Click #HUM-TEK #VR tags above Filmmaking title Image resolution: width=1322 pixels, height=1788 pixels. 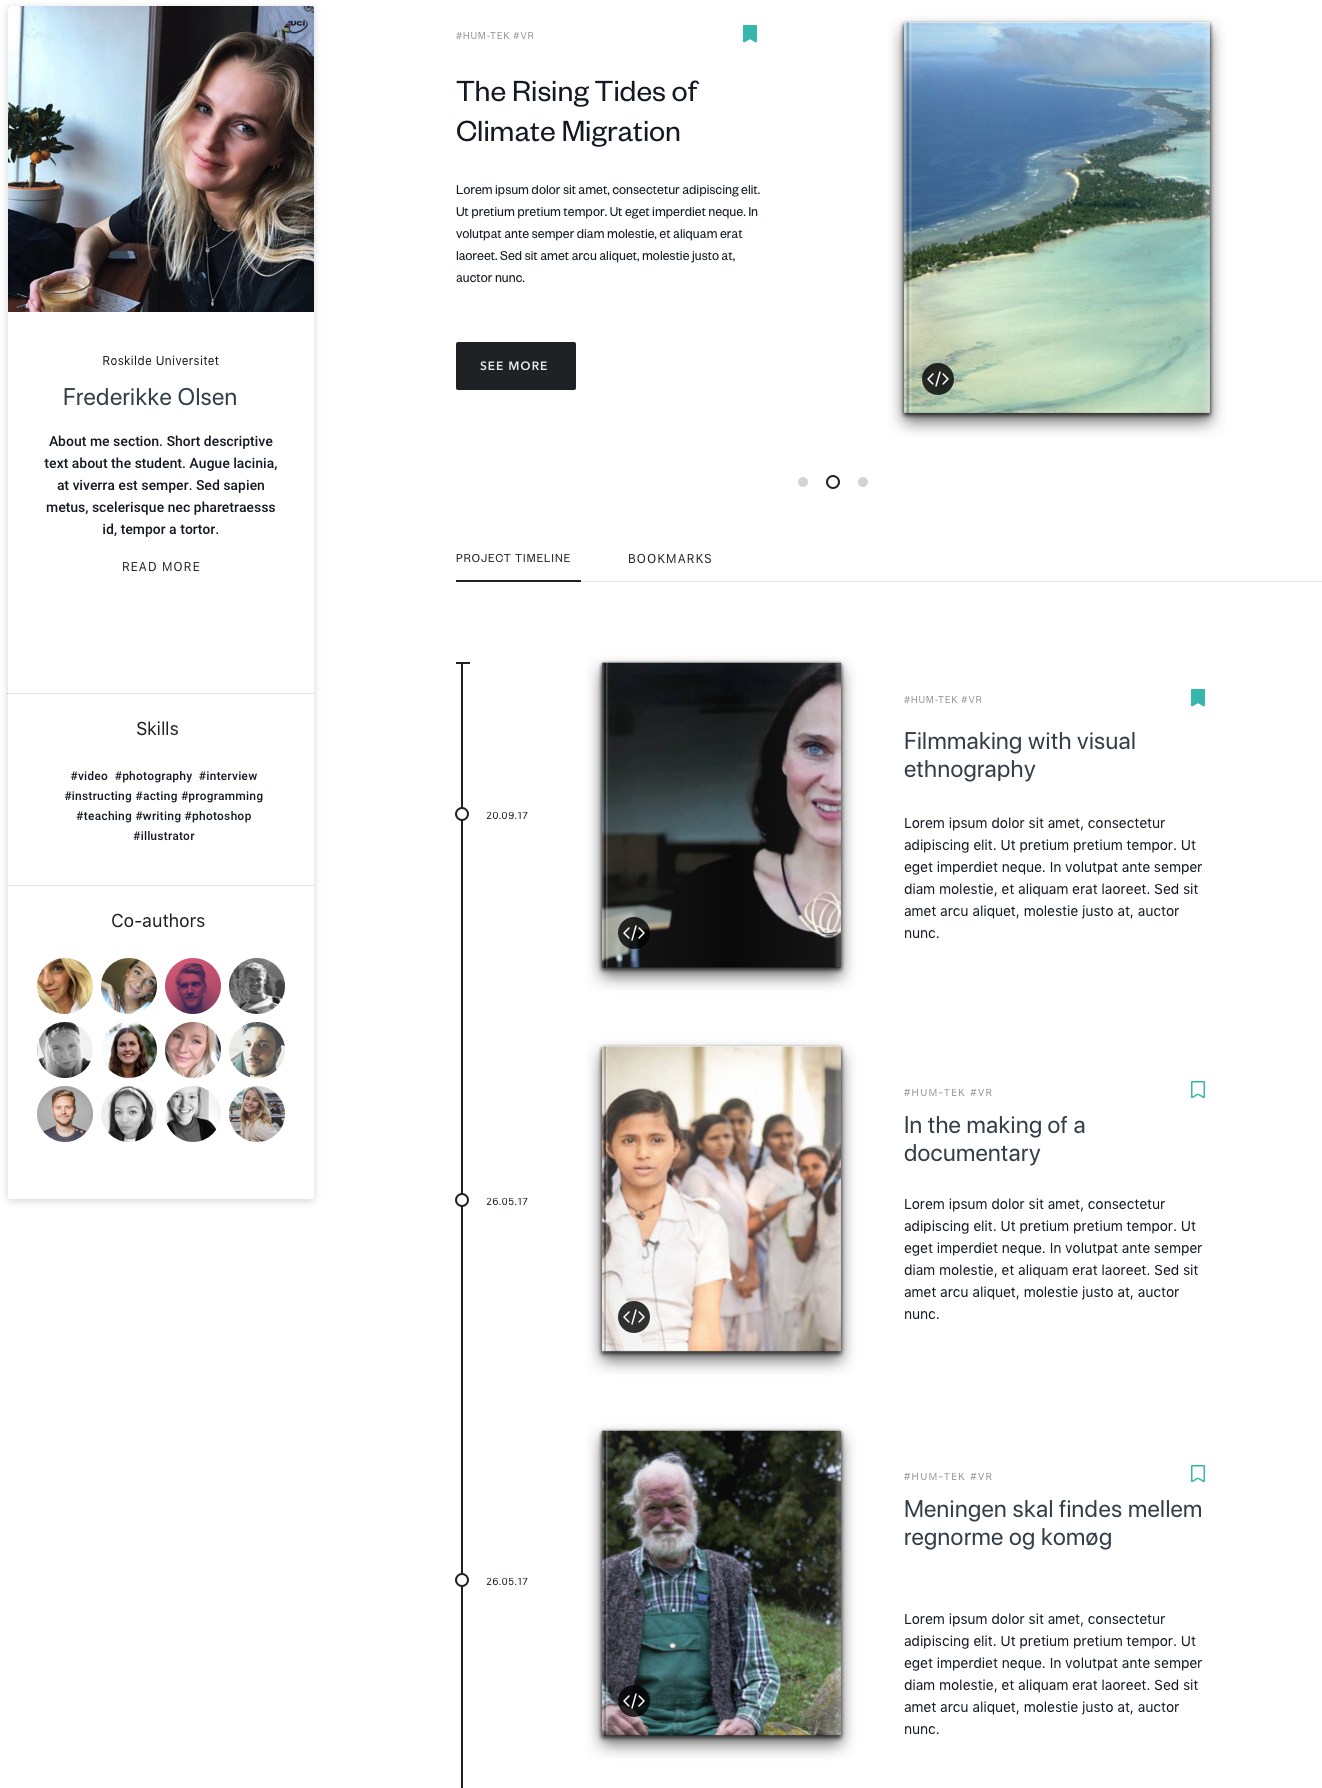pos(943,700)
